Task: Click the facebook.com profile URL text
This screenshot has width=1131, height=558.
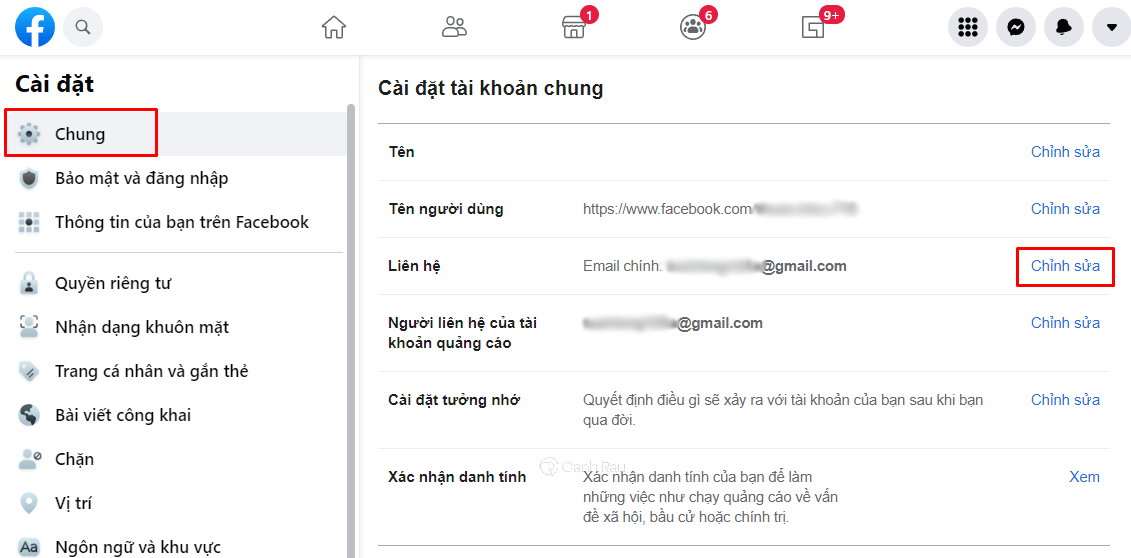Action: click(x=720, y=209)
